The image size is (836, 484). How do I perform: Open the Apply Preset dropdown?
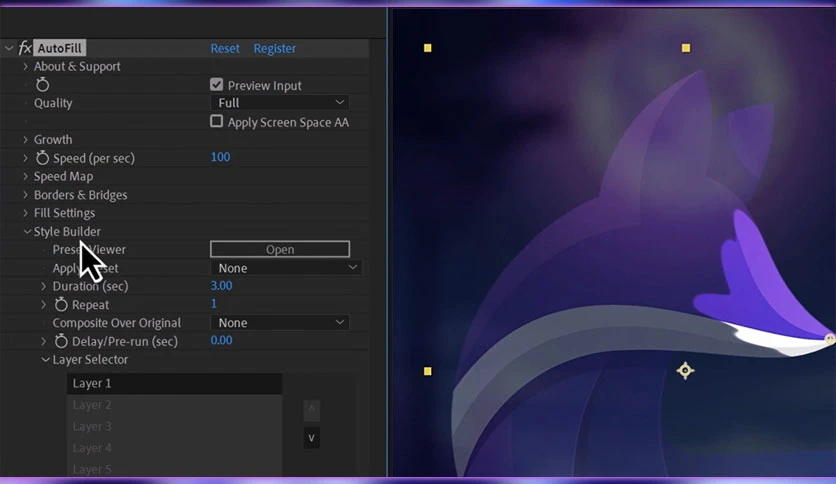[286, 268]
